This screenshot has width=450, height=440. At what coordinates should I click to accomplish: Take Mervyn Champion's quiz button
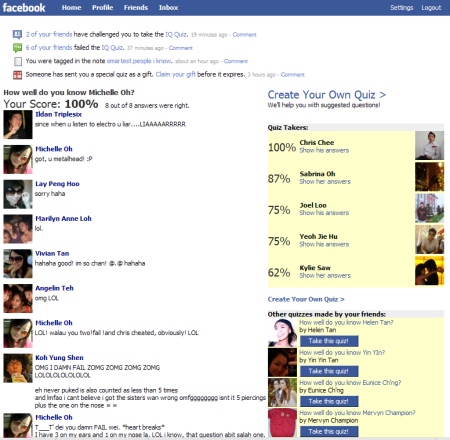click(329, 431)
